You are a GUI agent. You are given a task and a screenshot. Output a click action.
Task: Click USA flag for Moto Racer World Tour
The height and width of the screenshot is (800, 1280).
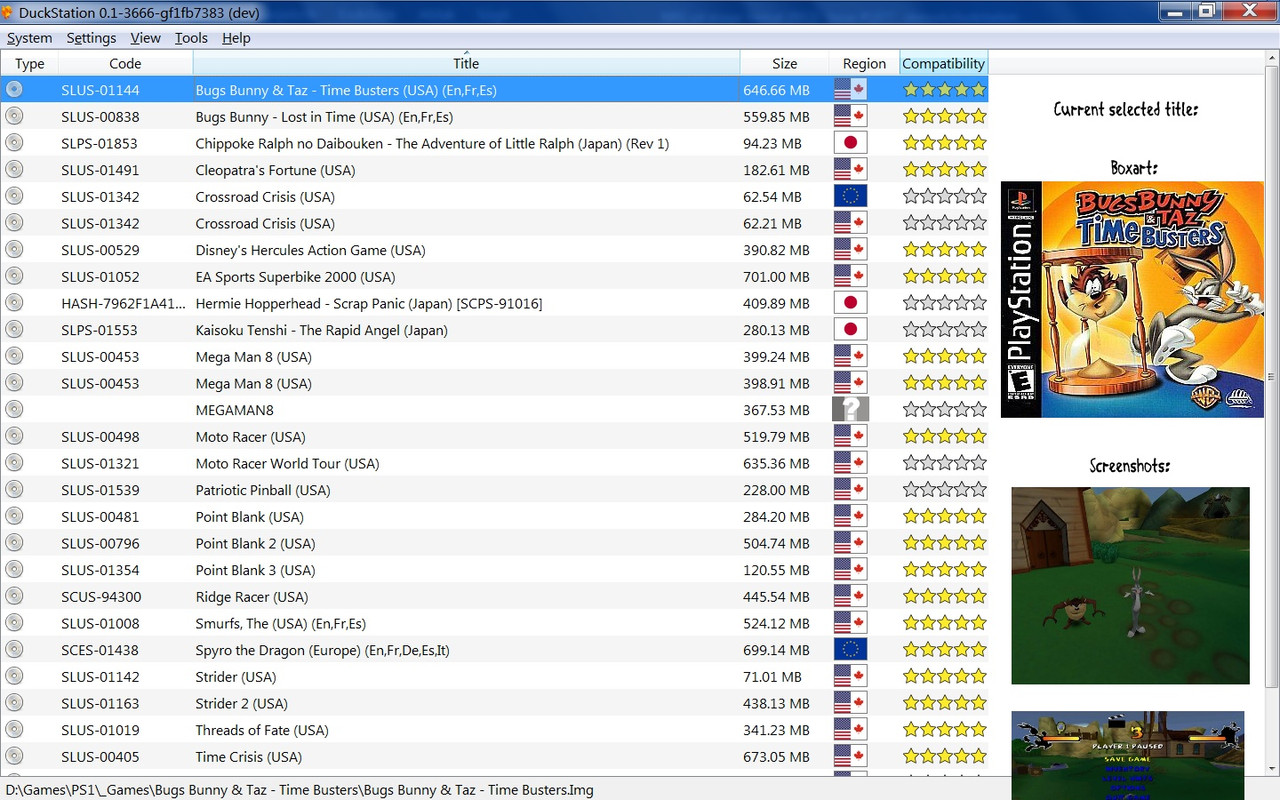tap(850, 463)
